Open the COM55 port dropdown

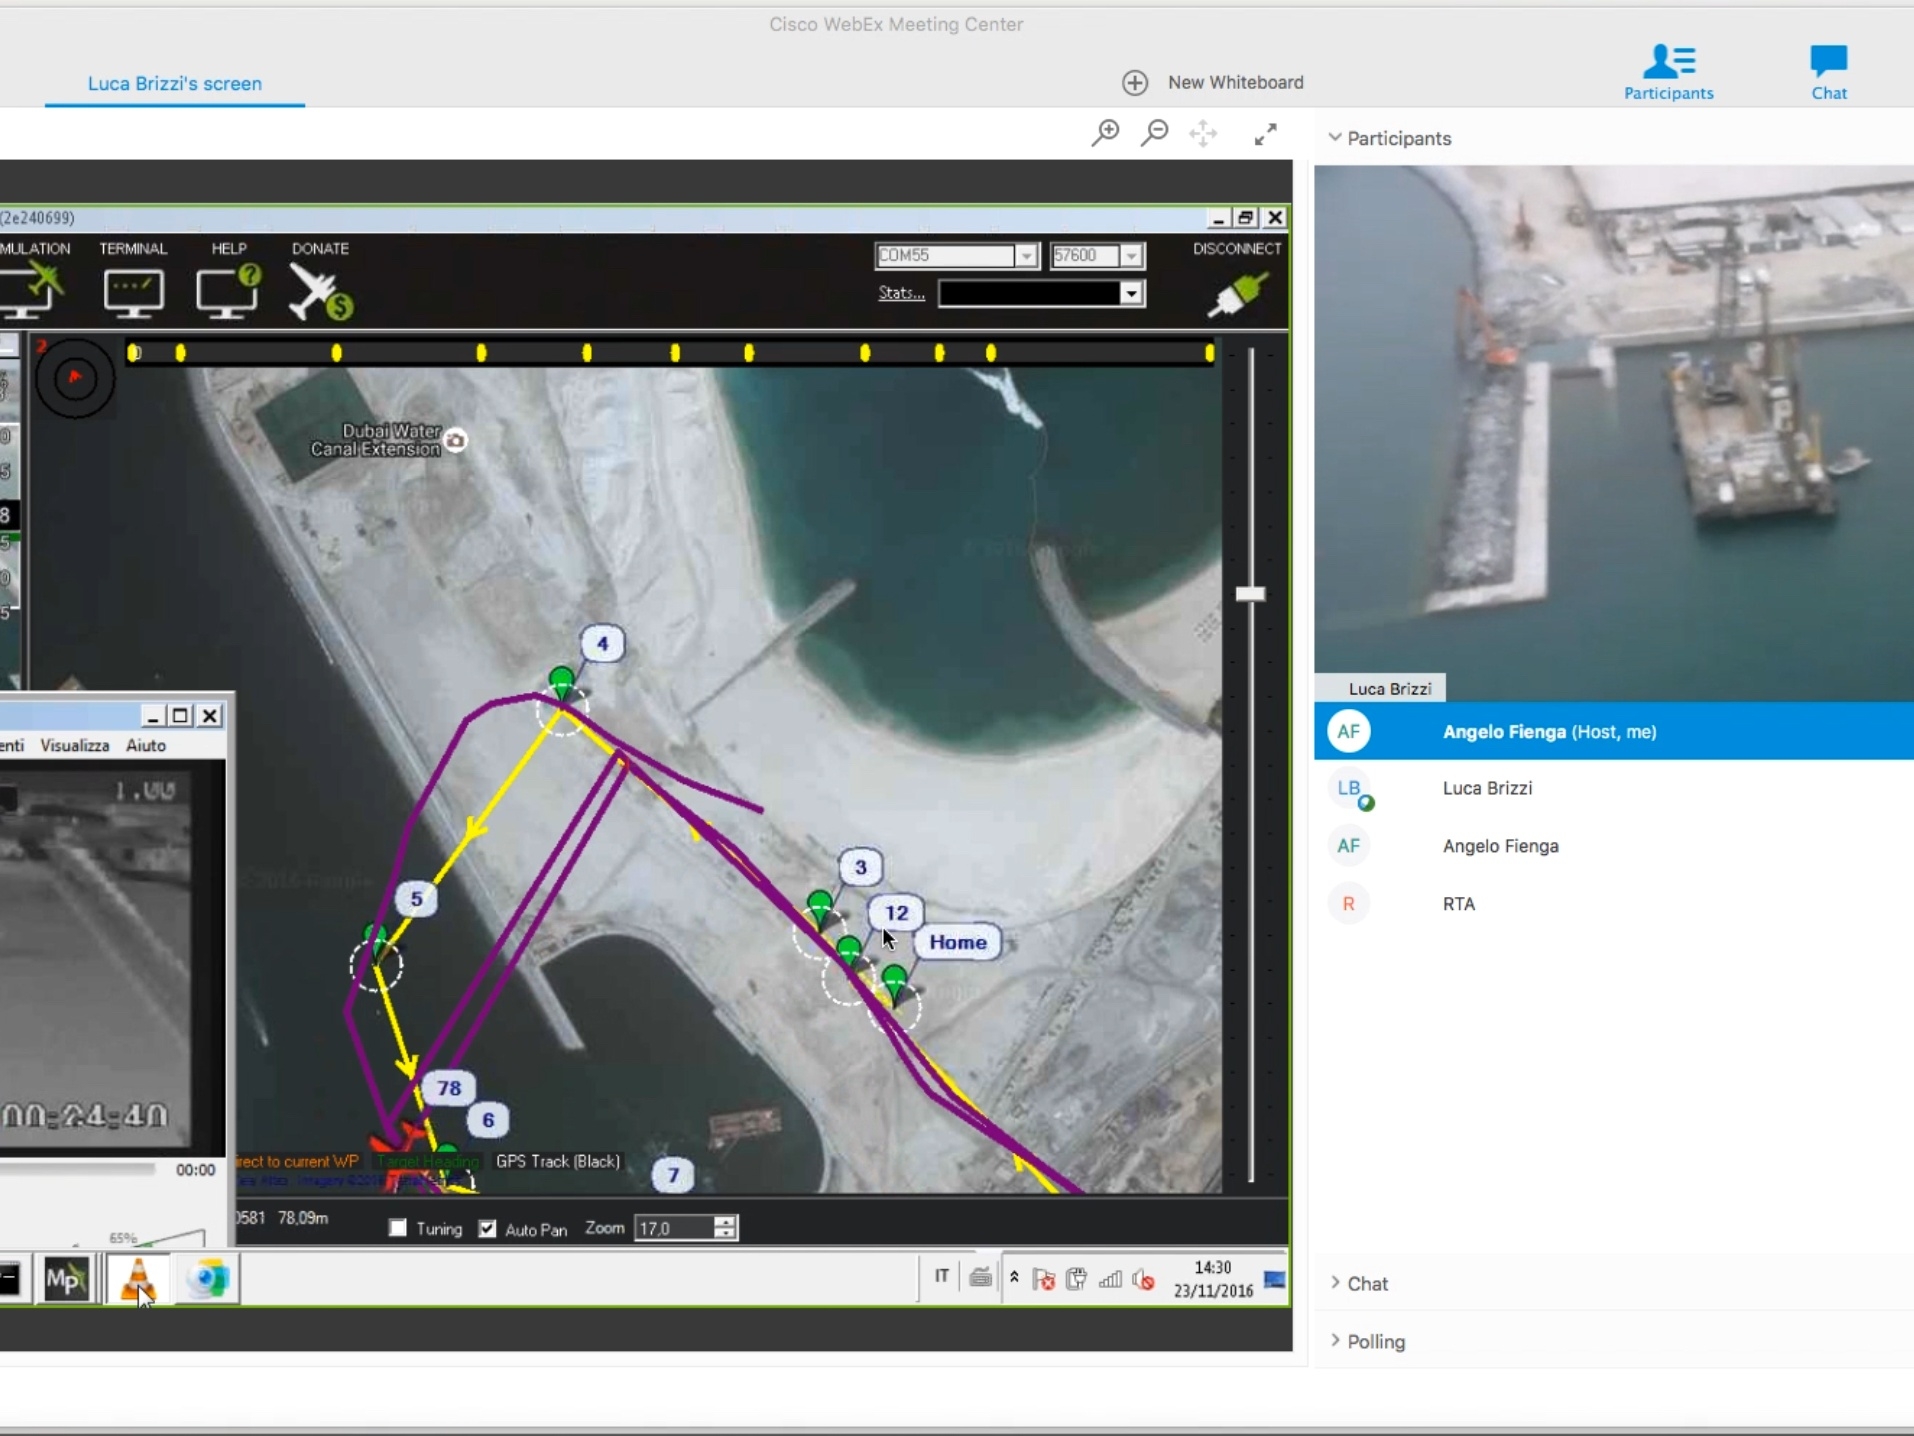[1026, 256]
